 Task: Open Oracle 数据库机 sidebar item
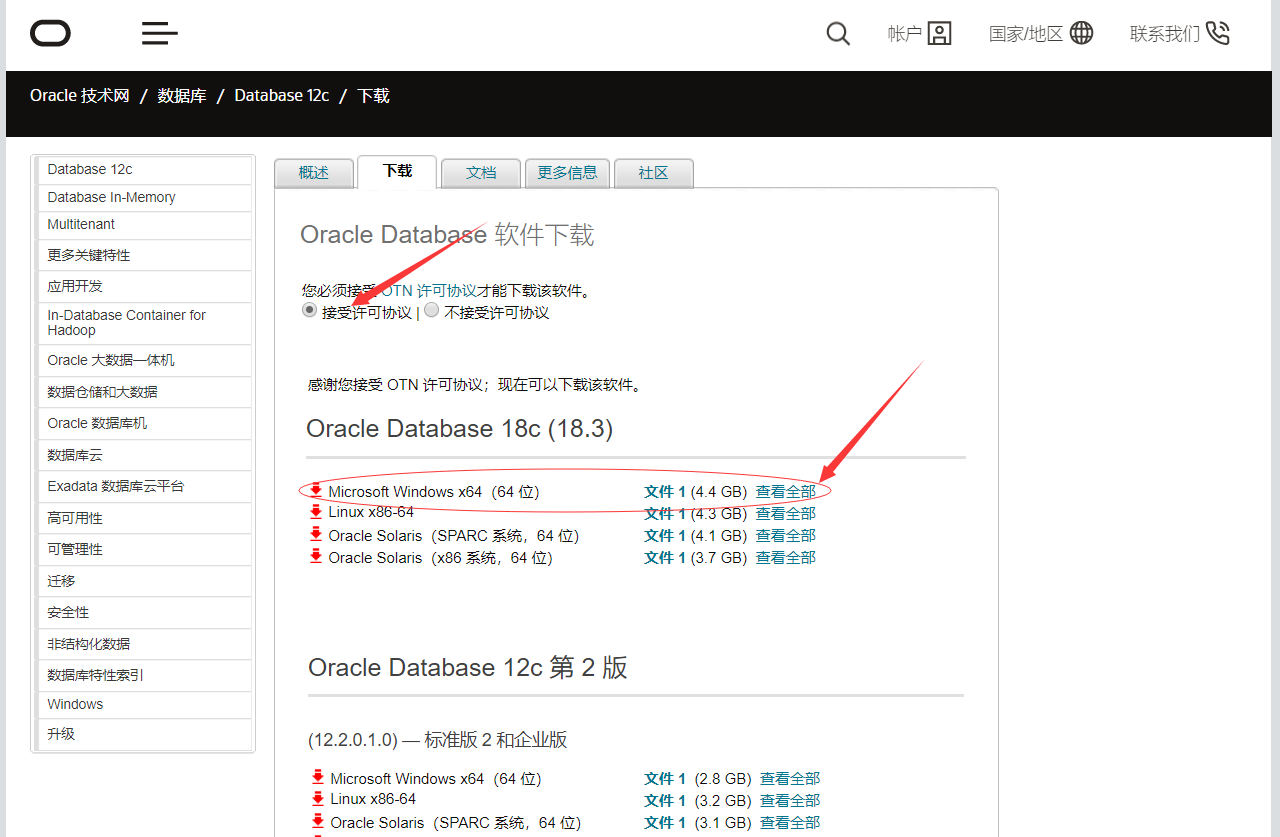[144, 423]
